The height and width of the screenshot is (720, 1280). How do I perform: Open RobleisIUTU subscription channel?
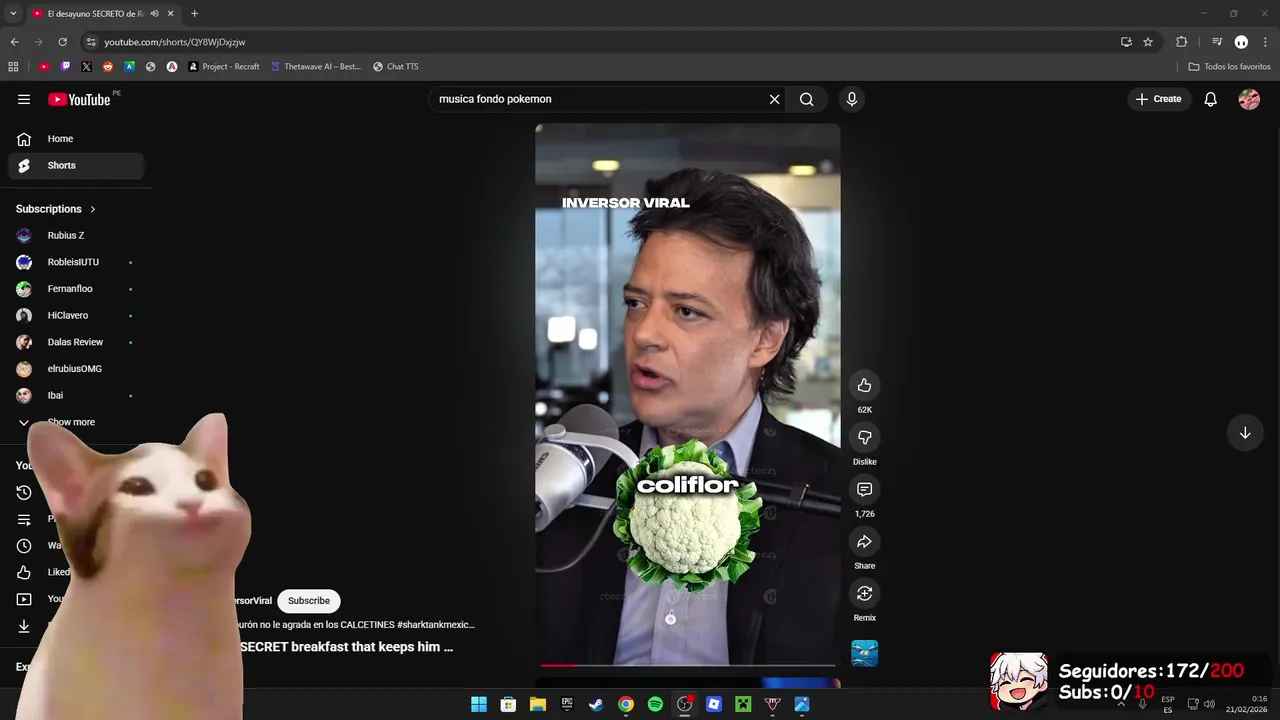76,262
